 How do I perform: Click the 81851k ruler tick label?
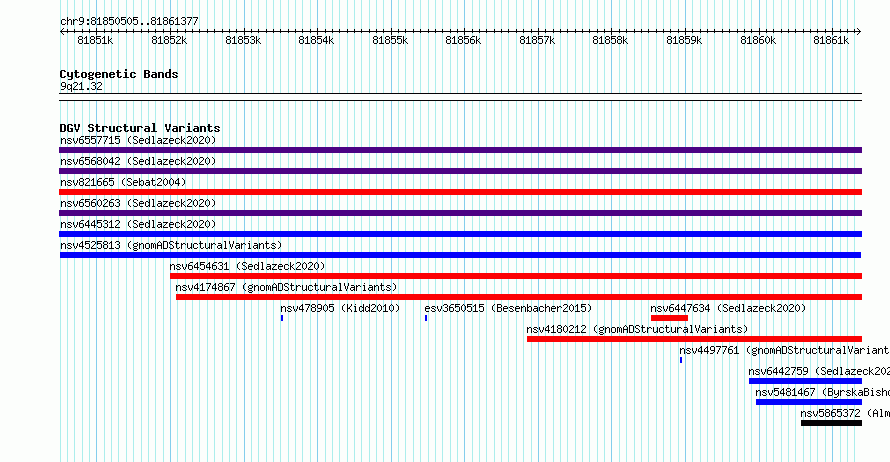[95, 40]
